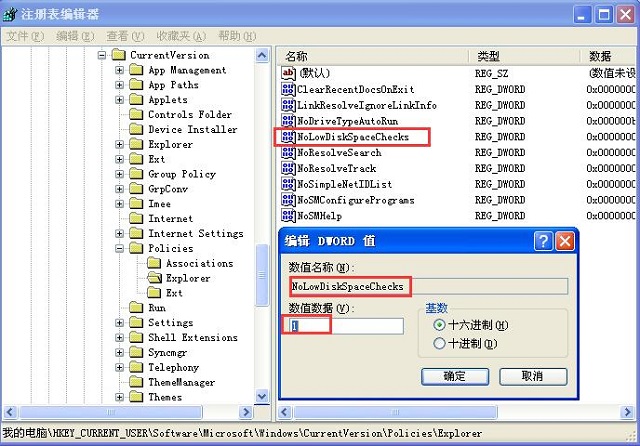
Task: Collapse the CurrentVersion tree node
Action: pyautogui.click(x=102, y=55)
